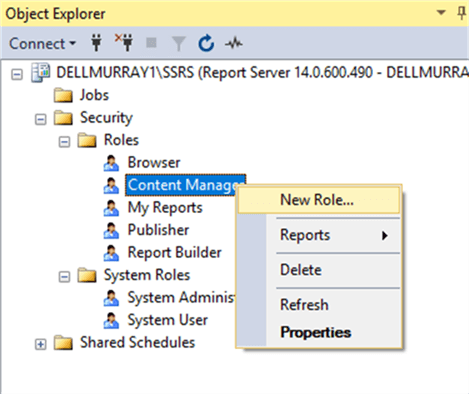
Task: Click the Stop square toolbar icon
Action: [151, 43]
